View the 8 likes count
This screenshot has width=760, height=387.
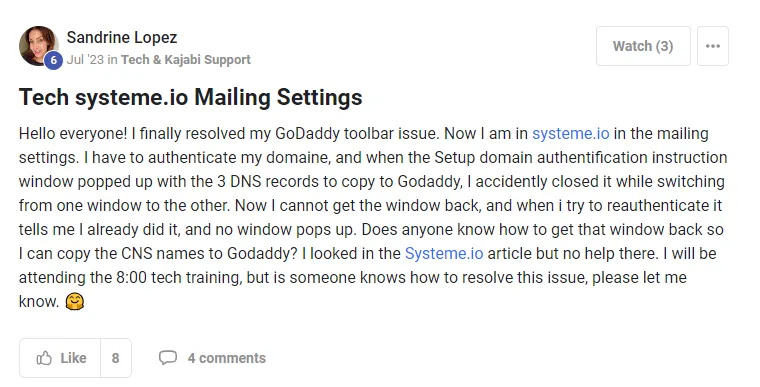[x=115, y=358]
